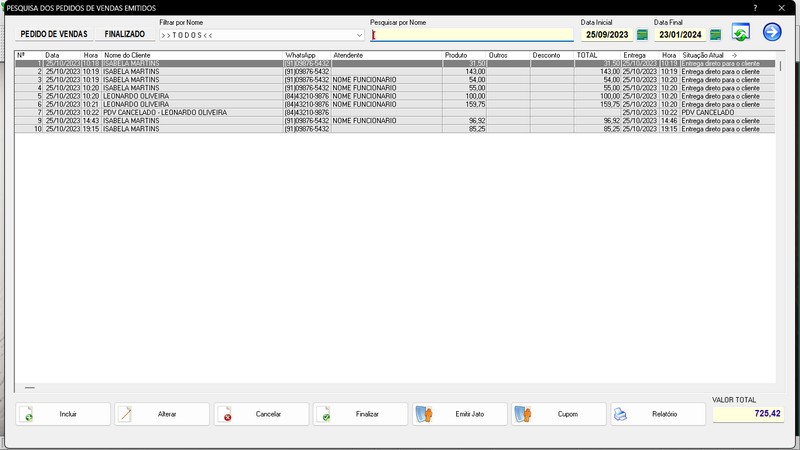Click the Cupom button

point(559,414)
